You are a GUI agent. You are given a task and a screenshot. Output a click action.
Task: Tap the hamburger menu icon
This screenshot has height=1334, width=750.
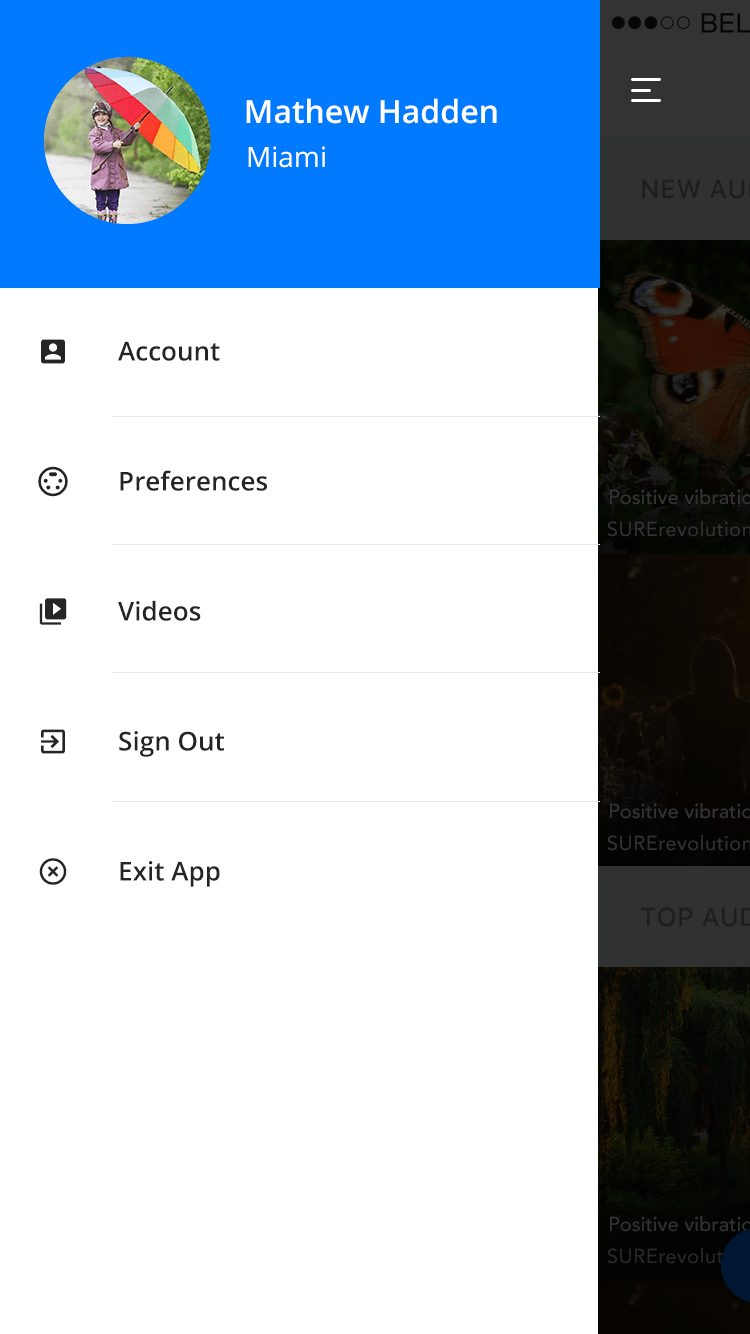tap(646, 90)
